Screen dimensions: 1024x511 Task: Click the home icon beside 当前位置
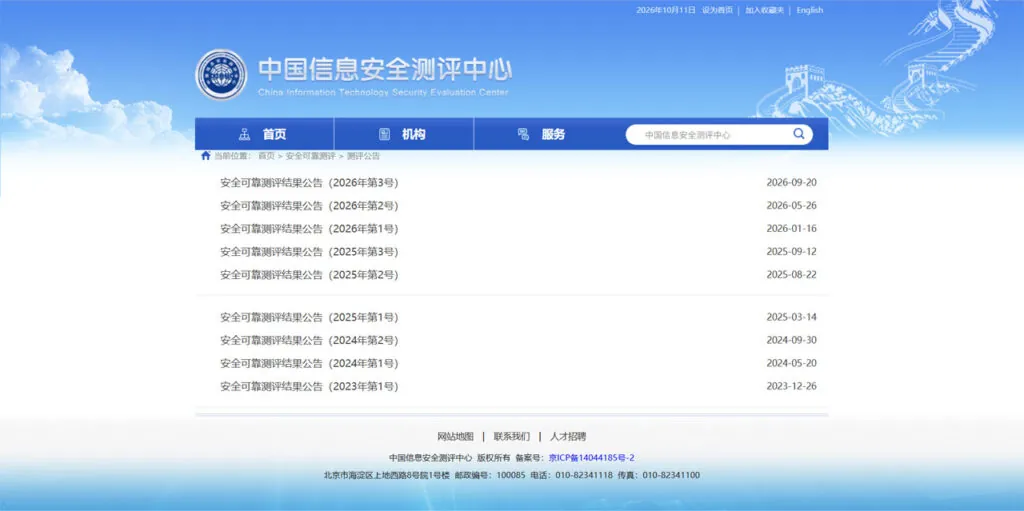pyautogui.click(x=206, y=156)
